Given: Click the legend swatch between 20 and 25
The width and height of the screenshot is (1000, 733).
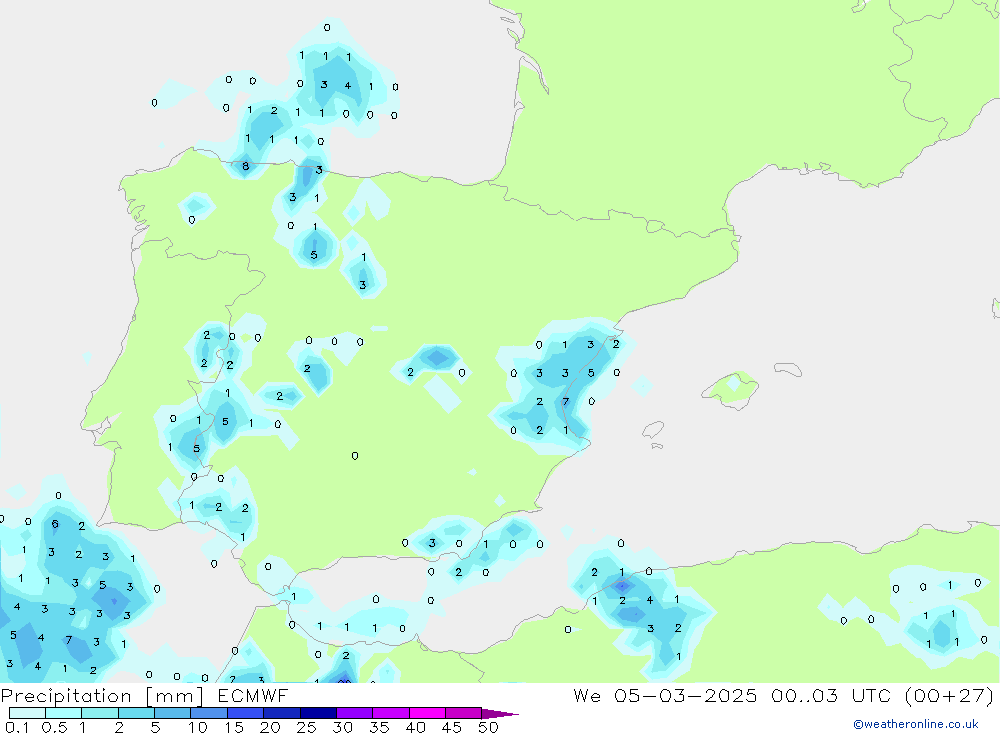Looking at the screenshot, I should pyautogui.click(x=282, y=713).
